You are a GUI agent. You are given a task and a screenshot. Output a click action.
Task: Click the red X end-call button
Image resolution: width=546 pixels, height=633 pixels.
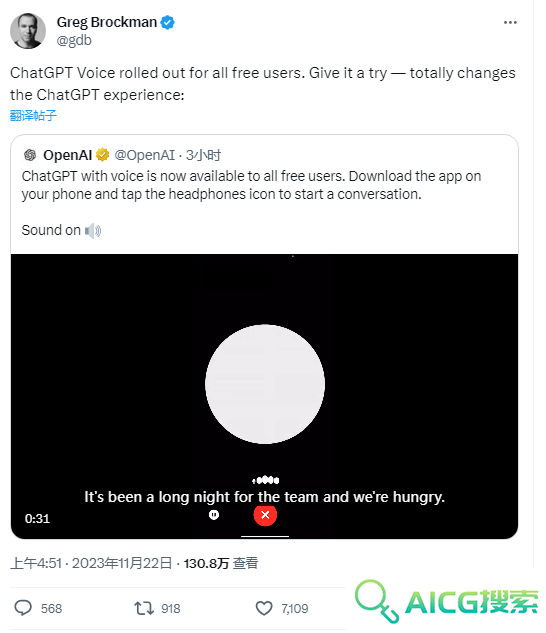click(265, 515)
